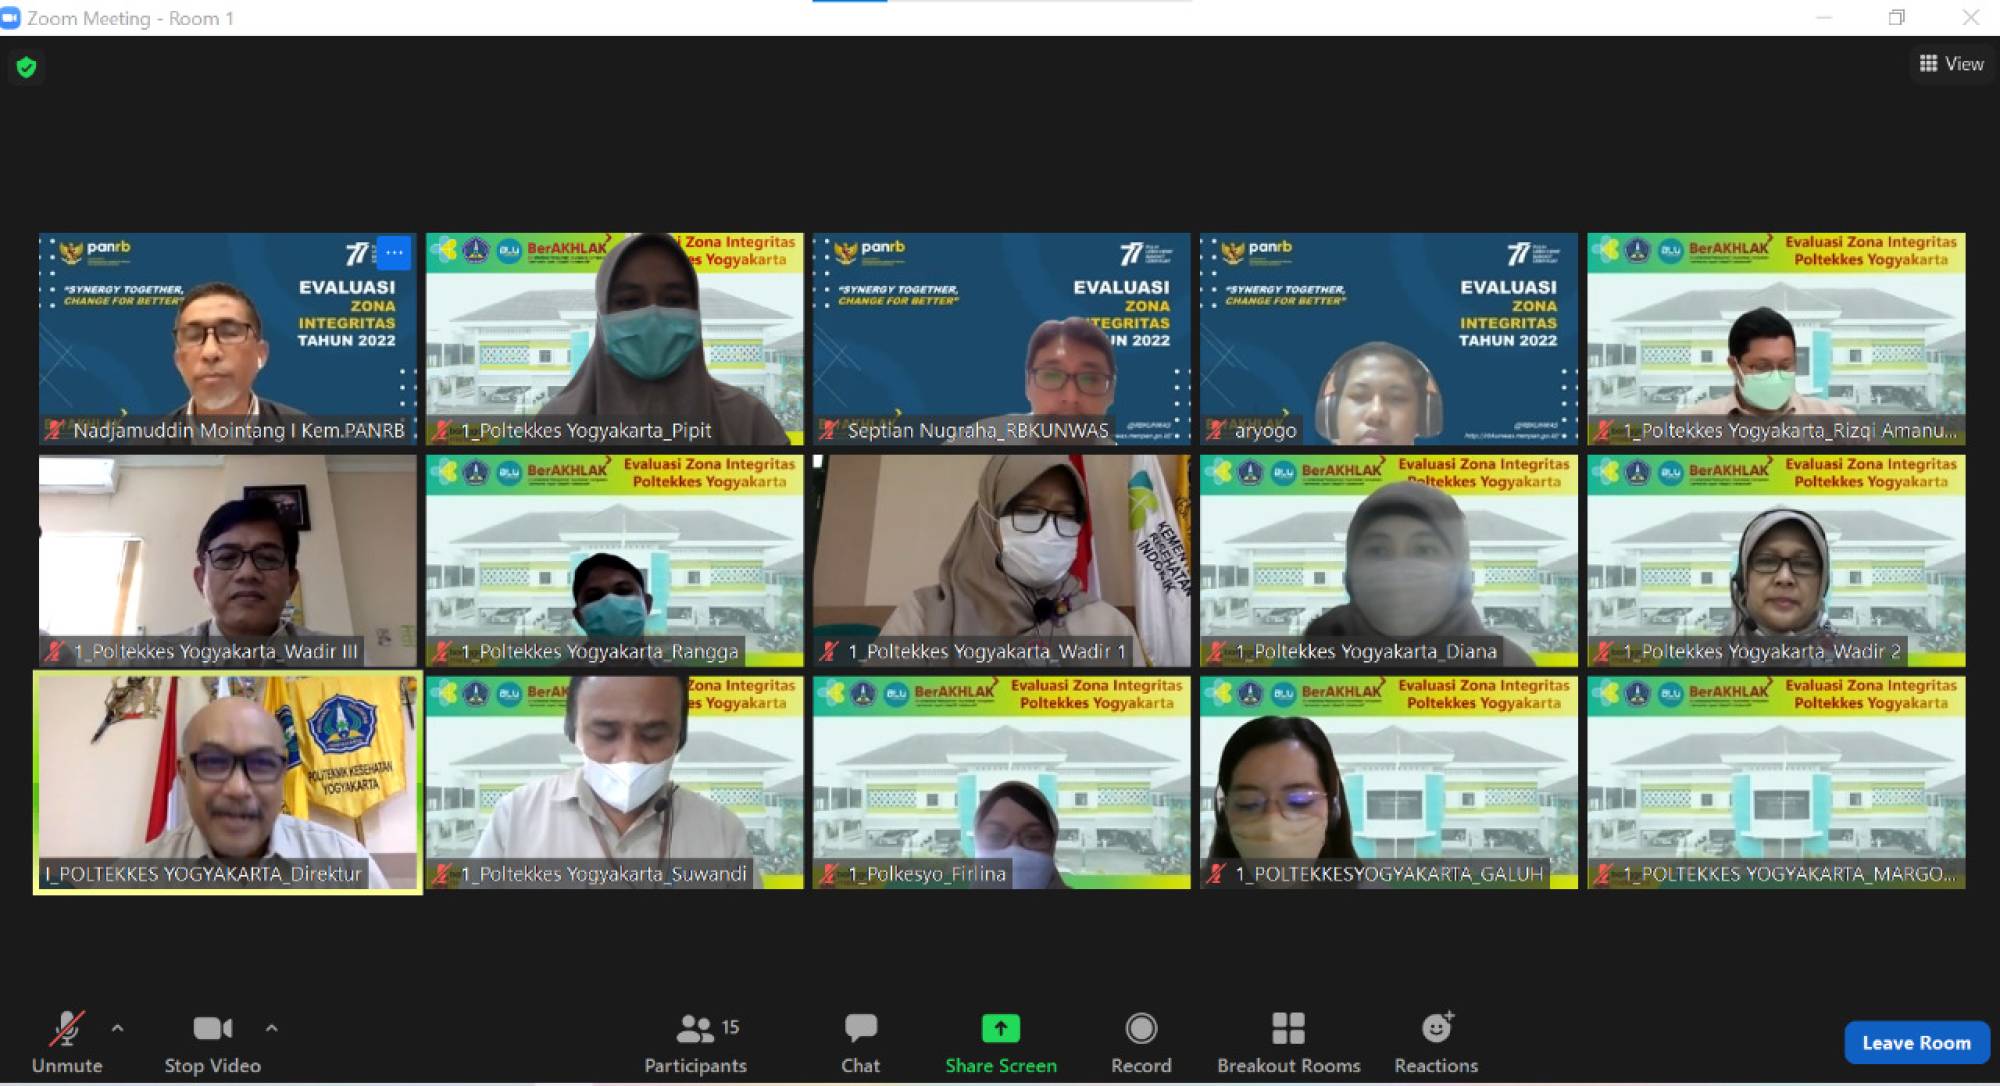Open more options on Nadjamuddin's video tile
Screen dimensions: 2000x1086
(394, 253)
